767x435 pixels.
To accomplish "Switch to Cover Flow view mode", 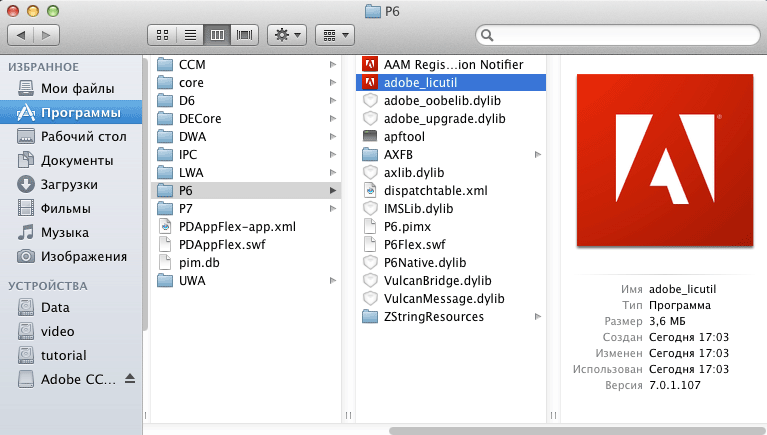I will pyautogui.click(x=245, y=35).
